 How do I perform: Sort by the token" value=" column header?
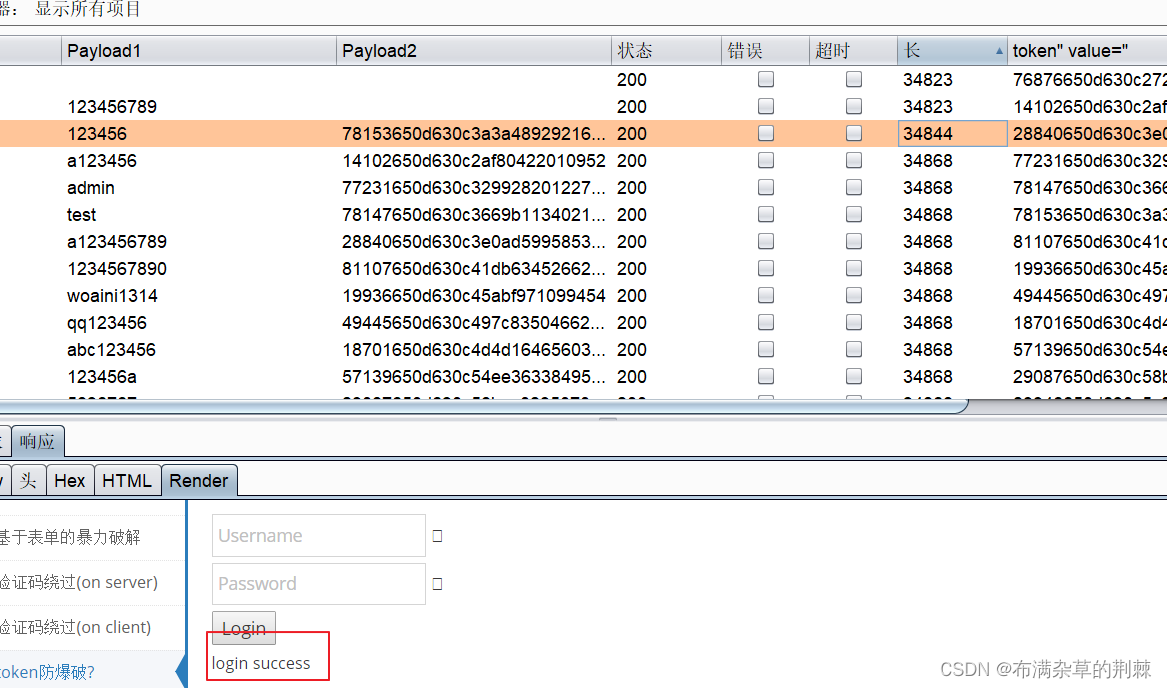[1087, 51]
